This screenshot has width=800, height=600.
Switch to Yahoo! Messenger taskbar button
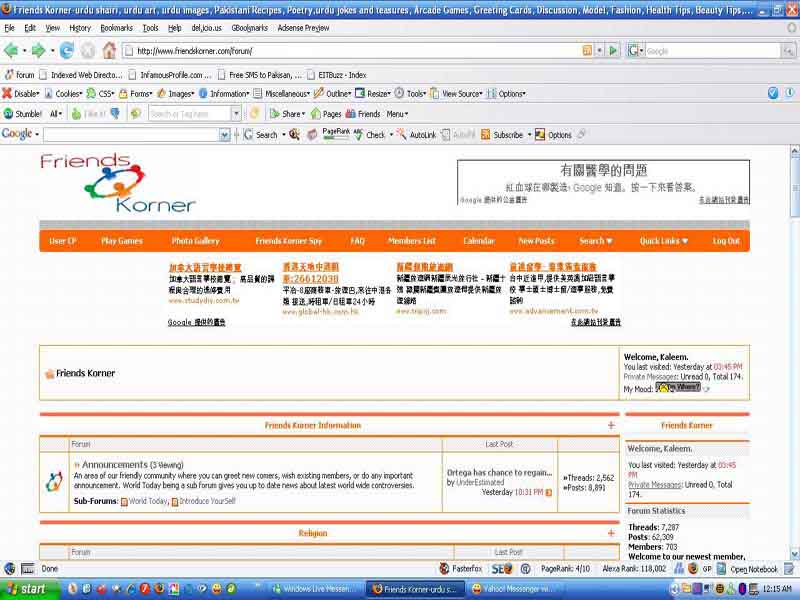coord(514,589)
